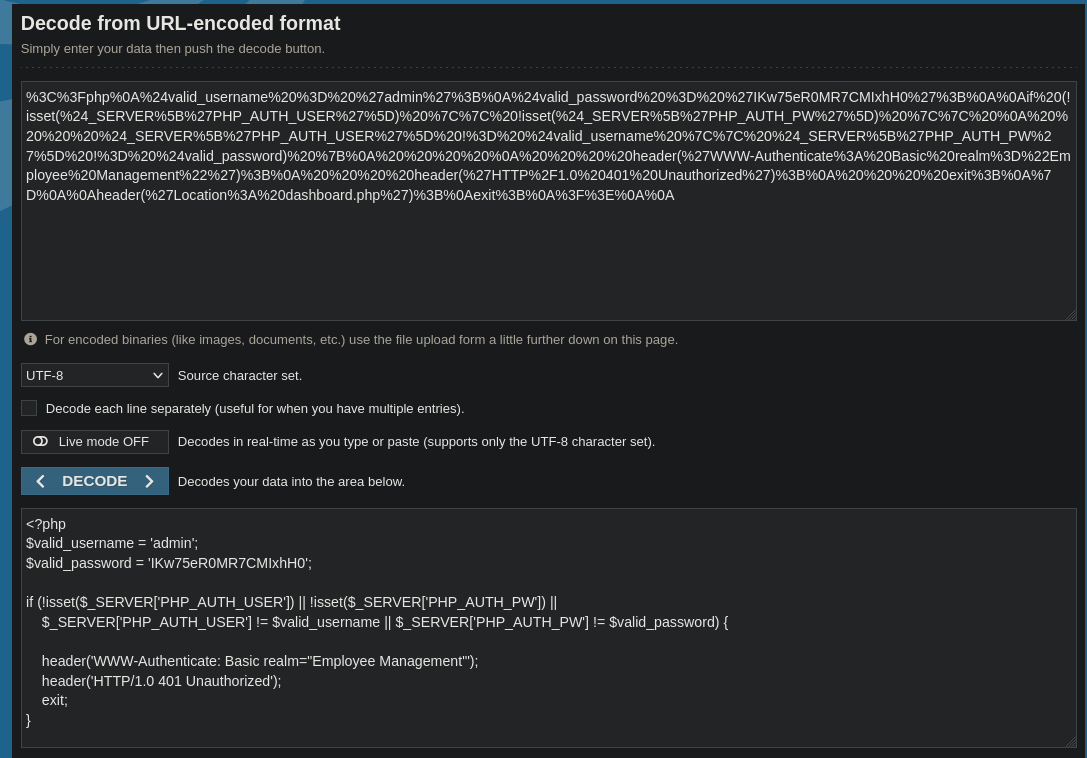Focus the URL-encoded input text area
This screenshot has width=1087, height=758.
point(549,201)
